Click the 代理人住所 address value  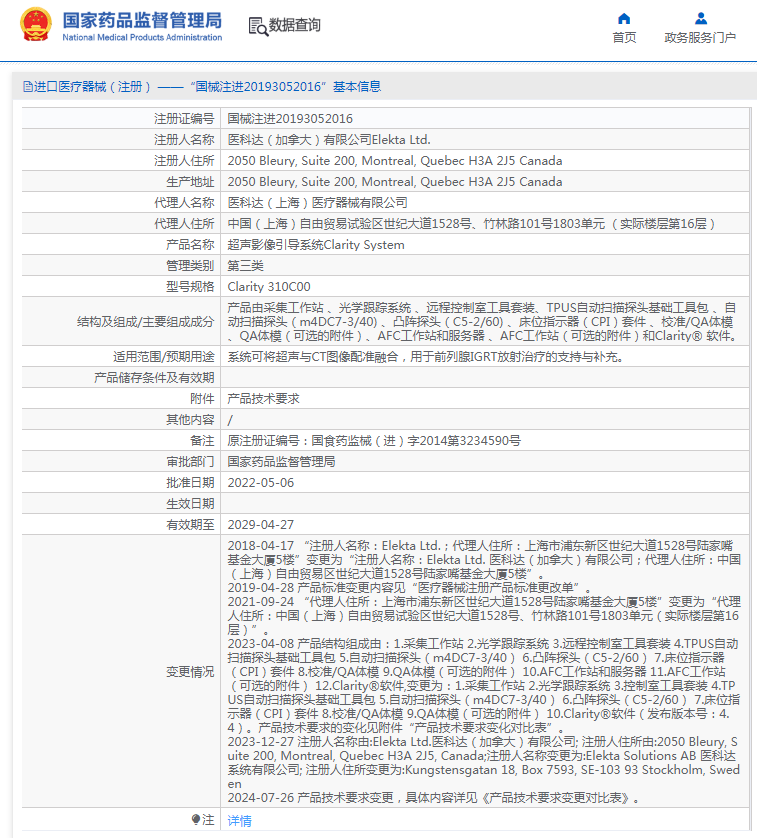click(x=472, y=223)
